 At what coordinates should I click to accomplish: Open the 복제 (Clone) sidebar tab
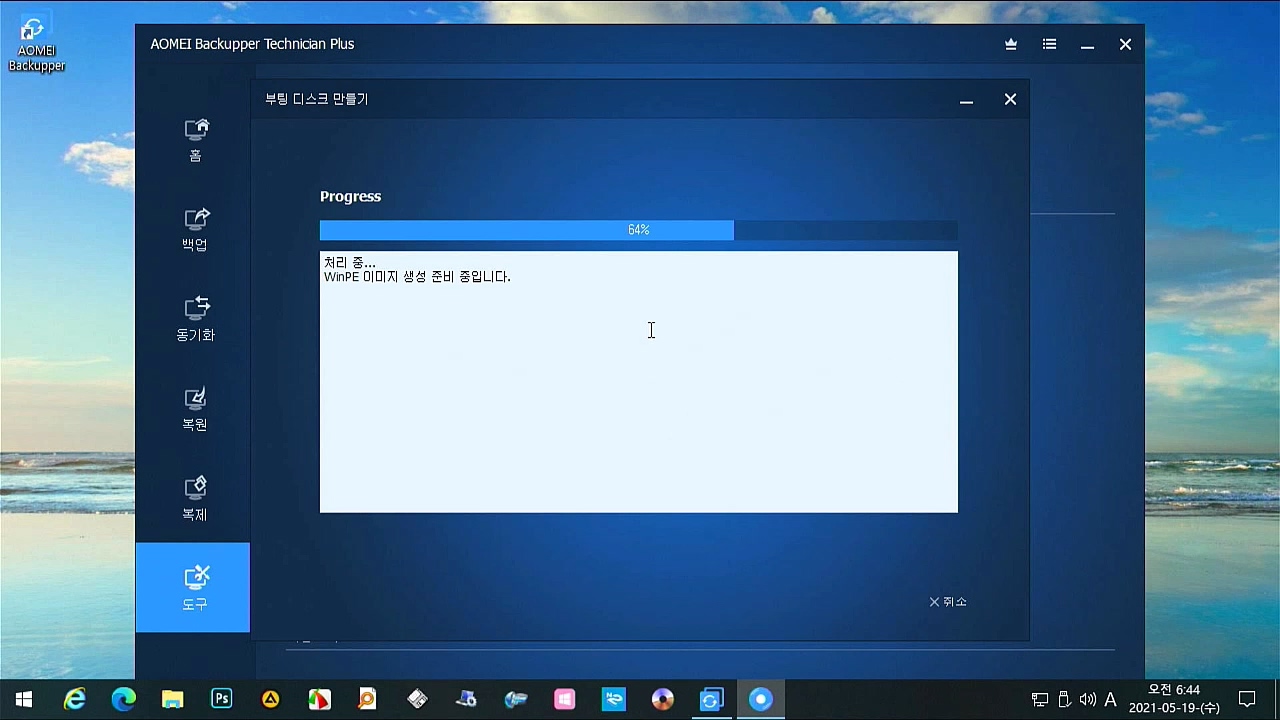(x=195, y=499)
